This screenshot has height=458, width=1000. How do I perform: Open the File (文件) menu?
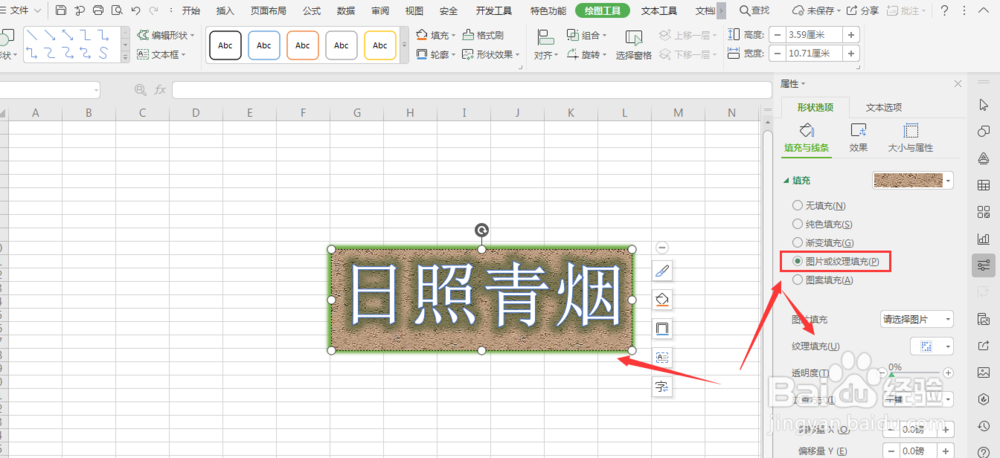coord(24,10)
